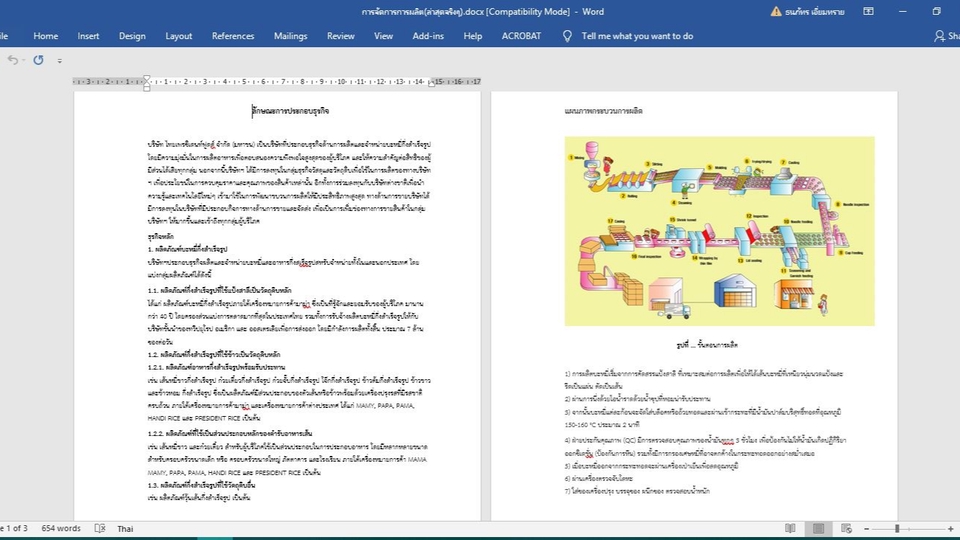
Task: Click the Repeat/Redo circular arrow icon
Action: (39, 60)
